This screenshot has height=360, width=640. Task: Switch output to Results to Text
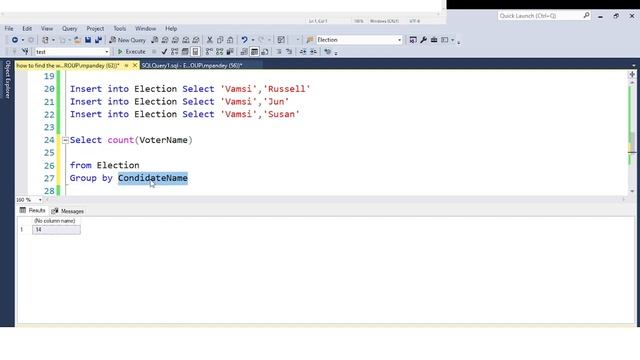click(244, 52)
